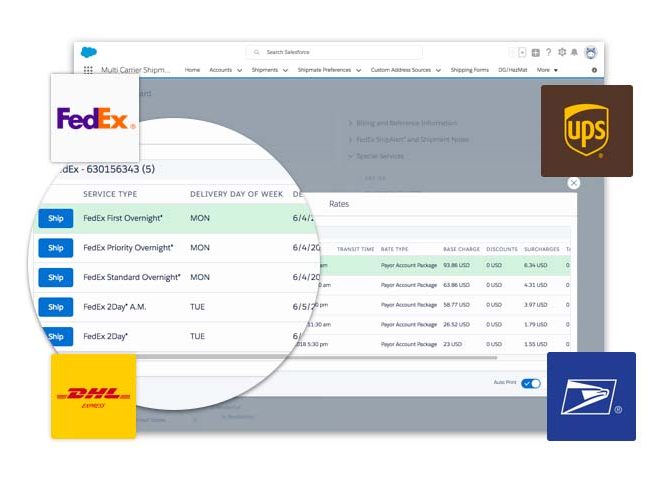Click the 3.97 USD surcharge cell
This screenshot has width=660, height=480.
click(x=535, y=304)
